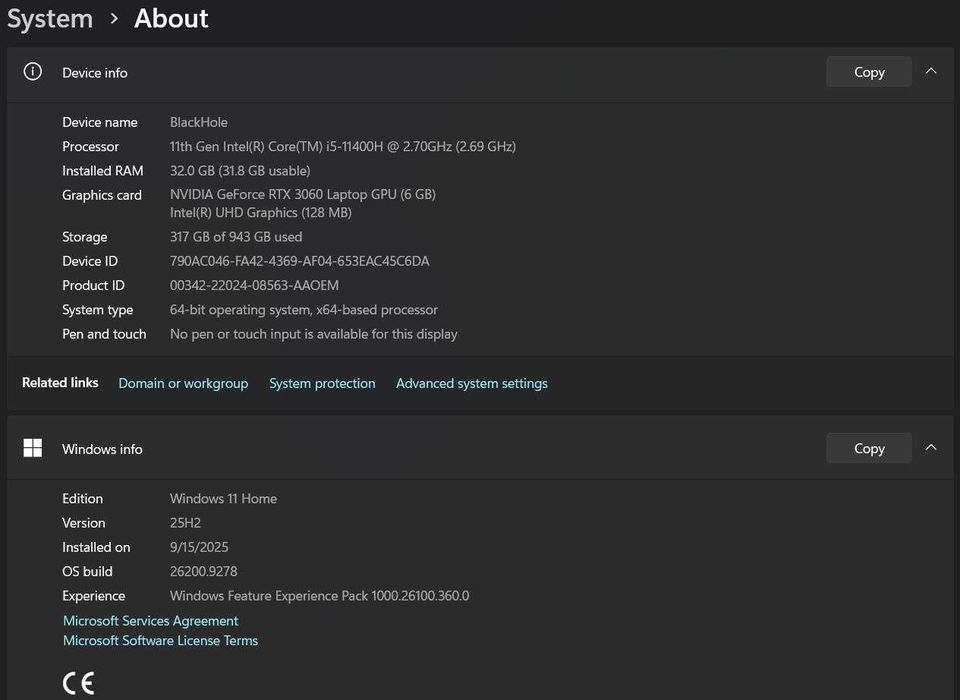Click the Version label
This screenshot has width=960, height=700.
point(83,522)
